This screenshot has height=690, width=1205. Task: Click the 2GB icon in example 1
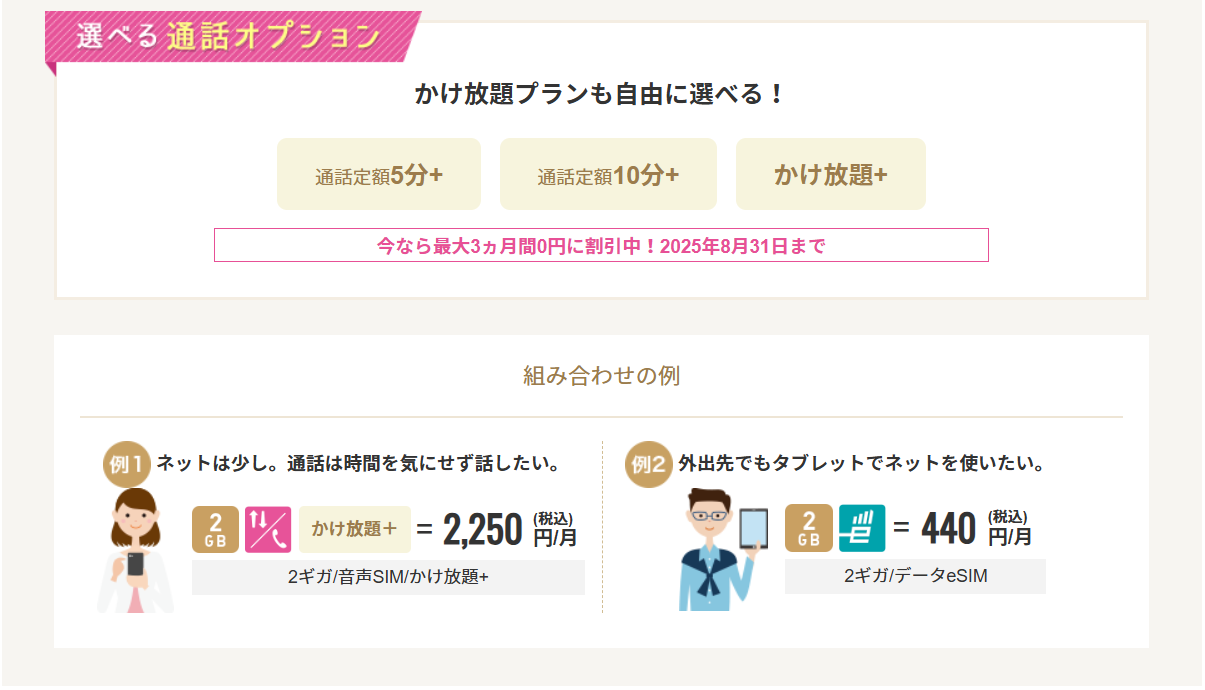click(215, 529)
